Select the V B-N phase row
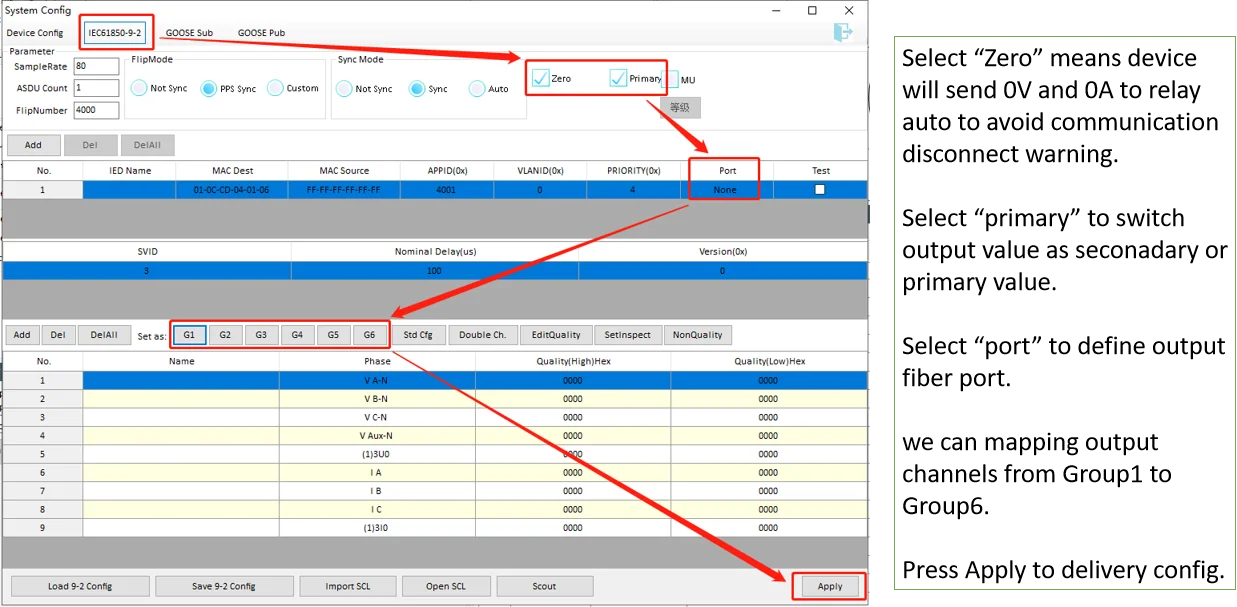 (435, 398)
